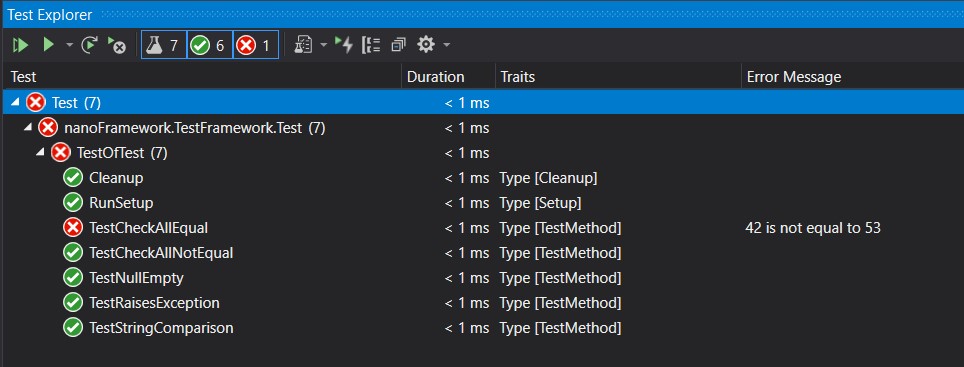The width and height of the screenshot is (964, 367).
Task: Collapse the Test (7) root node
Action: click(15, 103)
